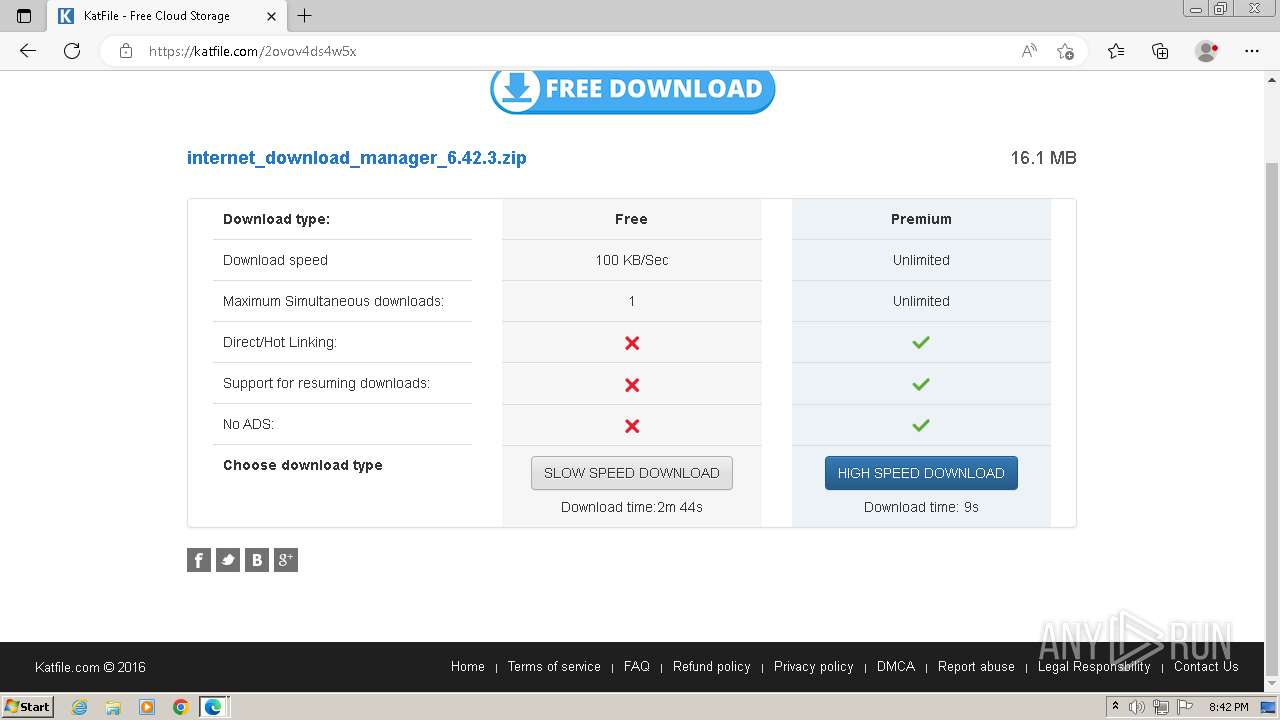The width and height of the screenshot is (1280, 720).
Task: Select Microsoft Edge taskbar icon
Action: coord(214,707)
